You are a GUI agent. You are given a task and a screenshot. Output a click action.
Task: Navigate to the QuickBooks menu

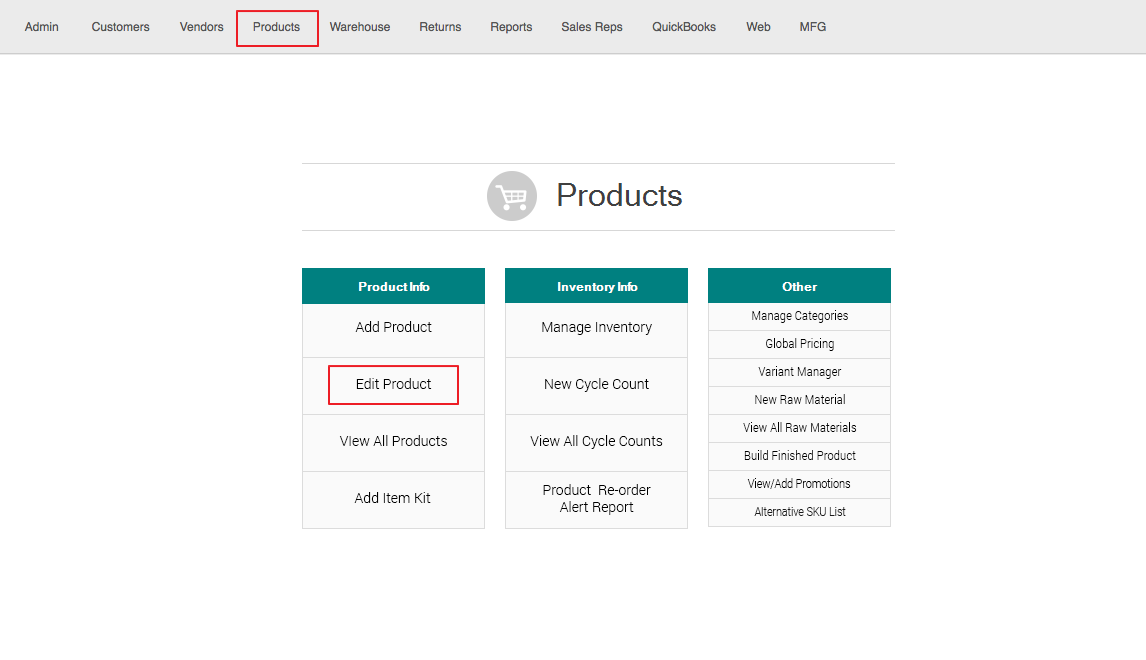click(684, 27)
